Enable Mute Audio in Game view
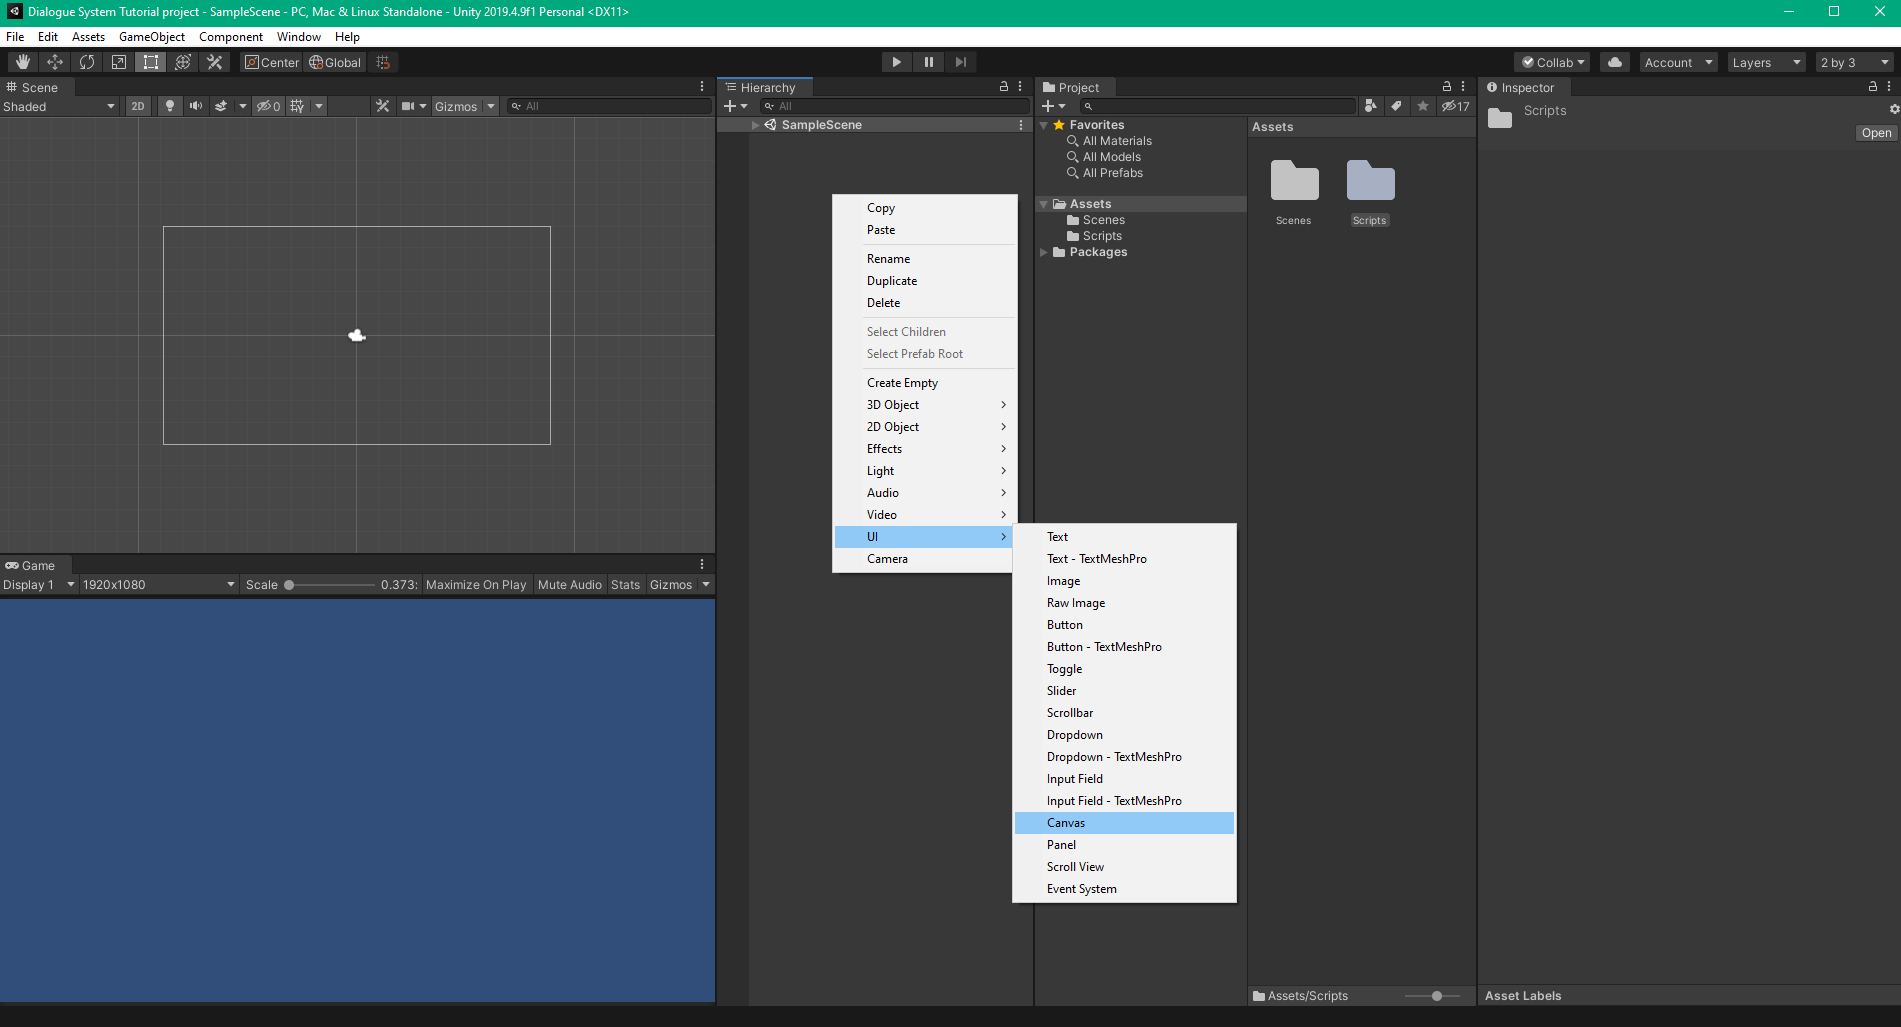The image size is (1901, 1027). click(569, 584)
